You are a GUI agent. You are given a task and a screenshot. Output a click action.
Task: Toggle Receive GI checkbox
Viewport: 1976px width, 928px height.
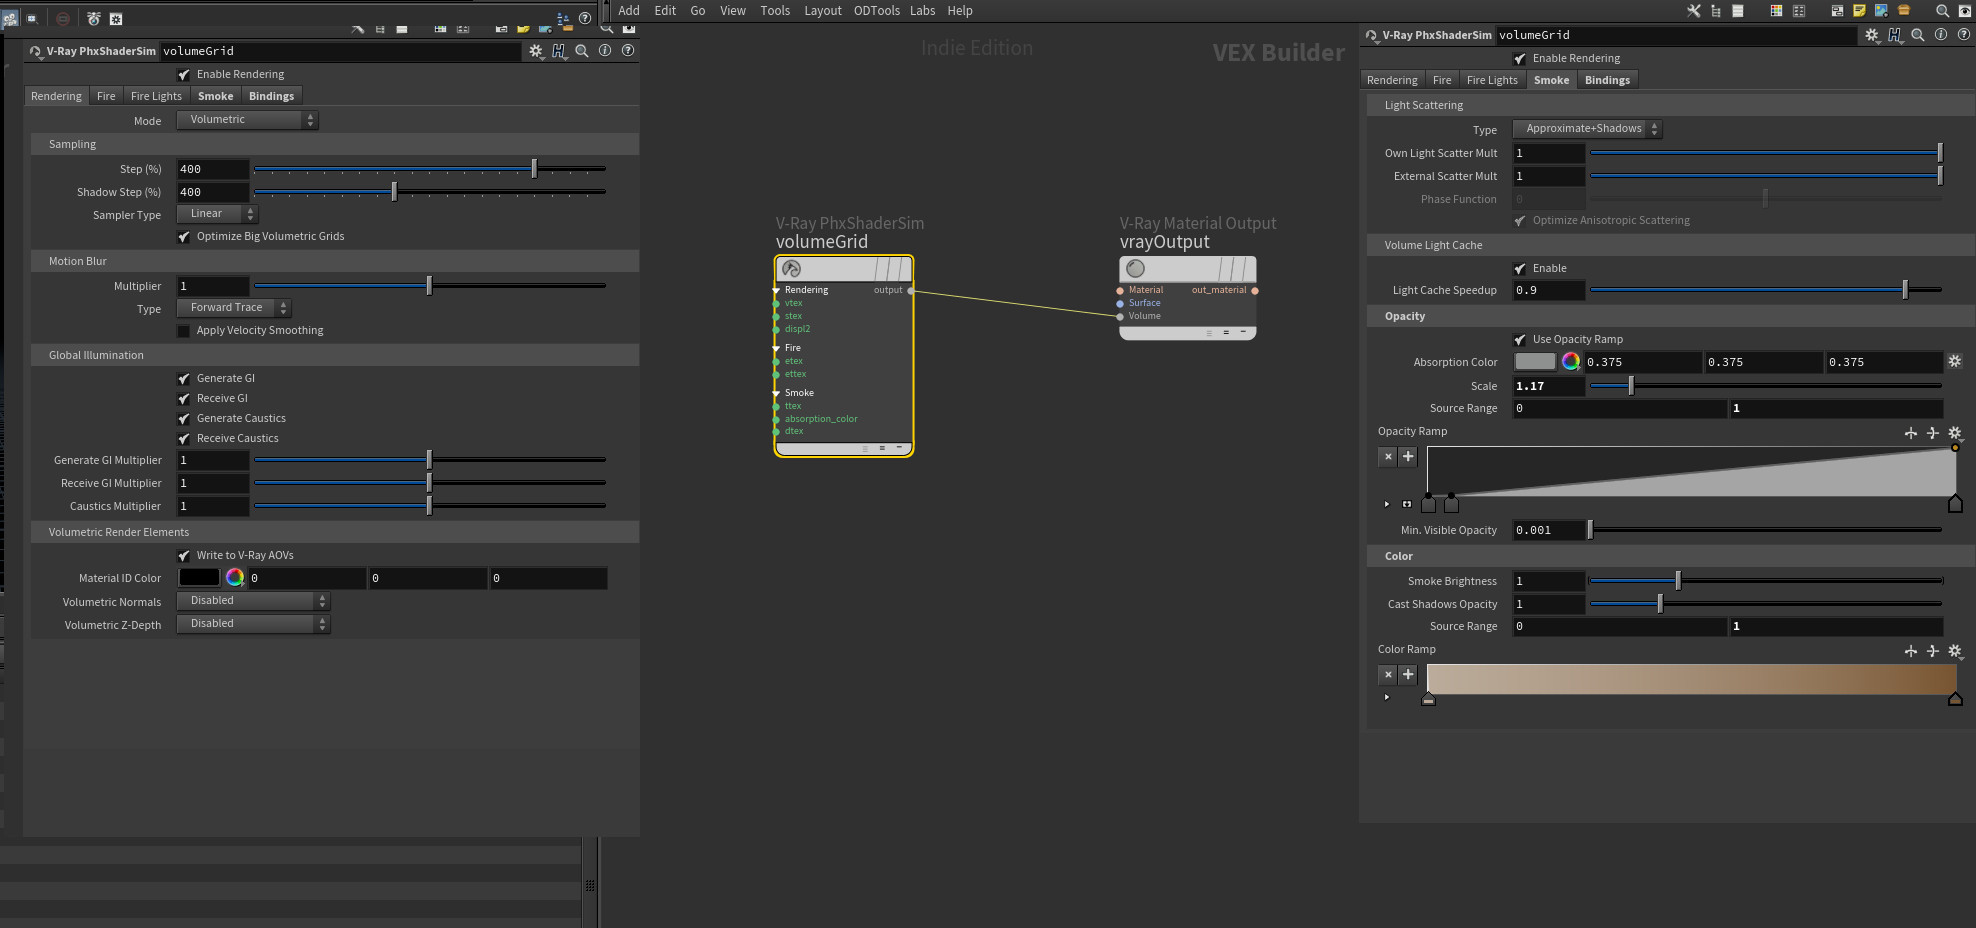184,399
